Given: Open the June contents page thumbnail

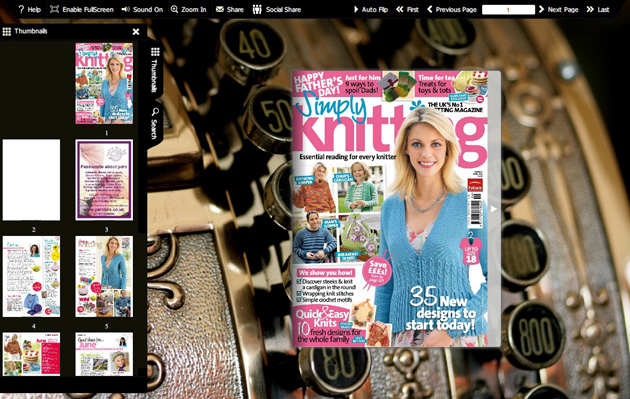Looking at the screenshot, I should point(31,354).
